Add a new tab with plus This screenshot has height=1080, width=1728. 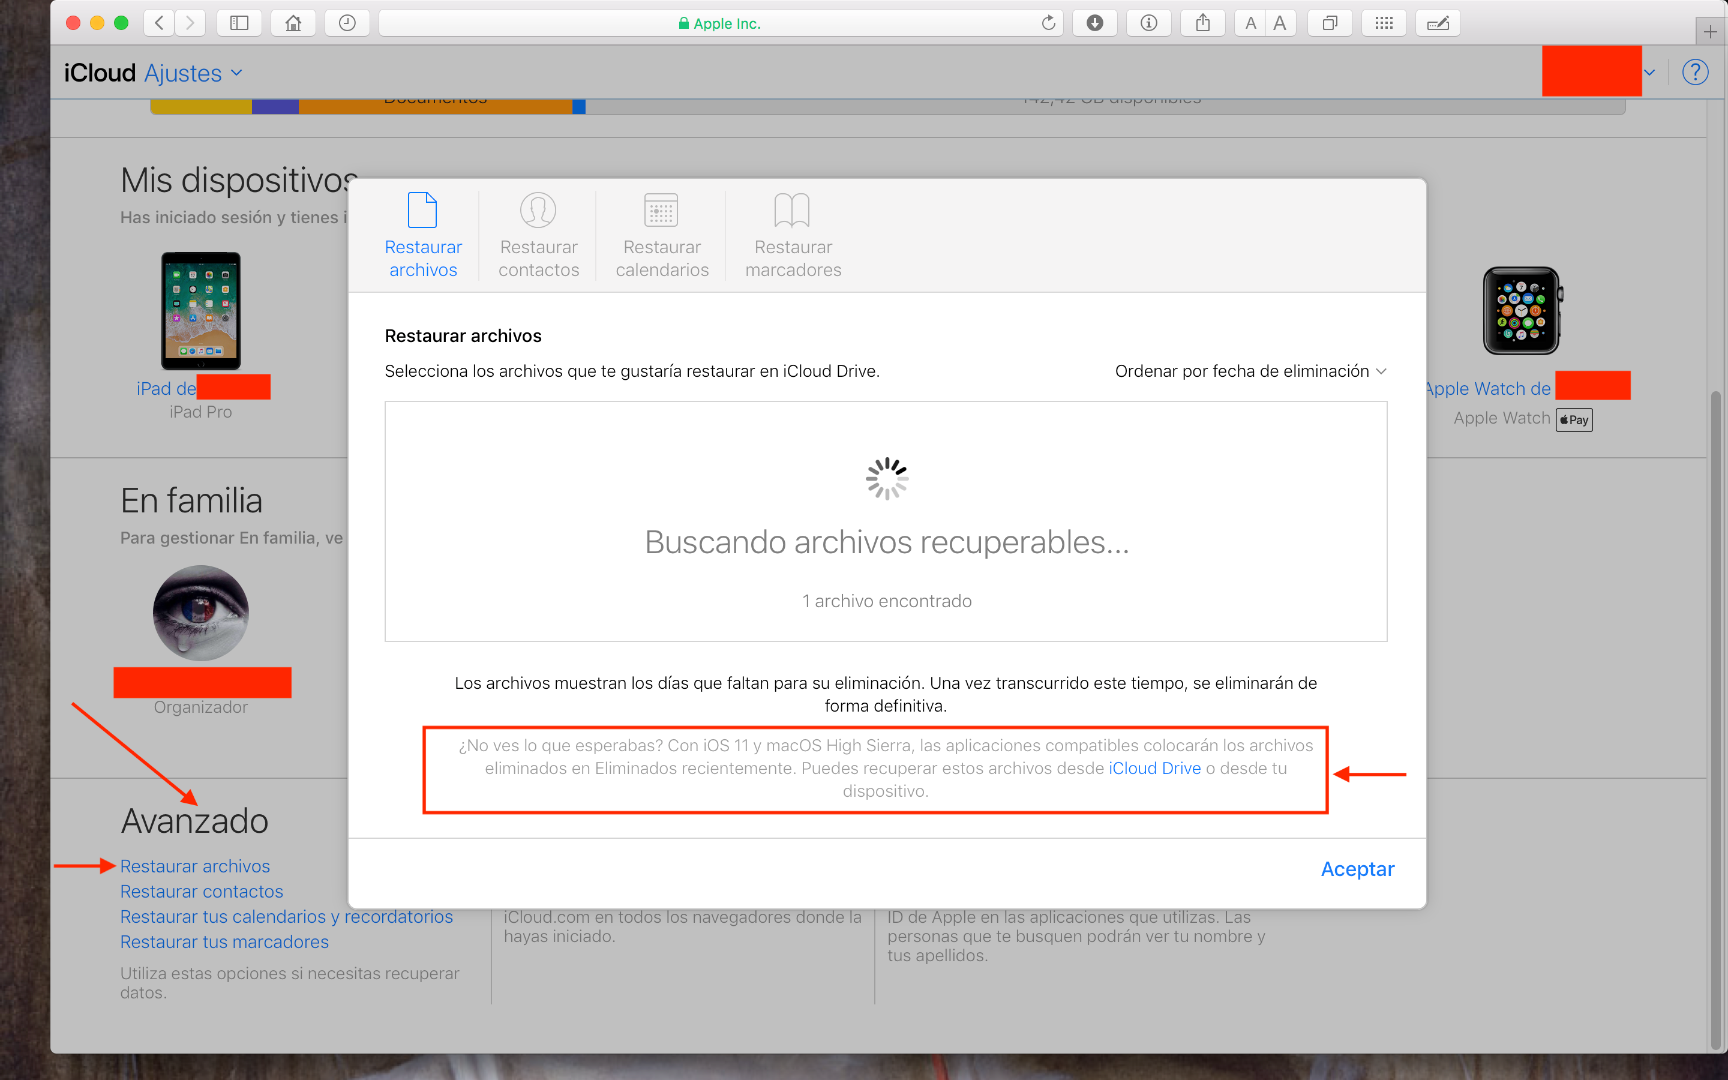(x=1710, y=32)
